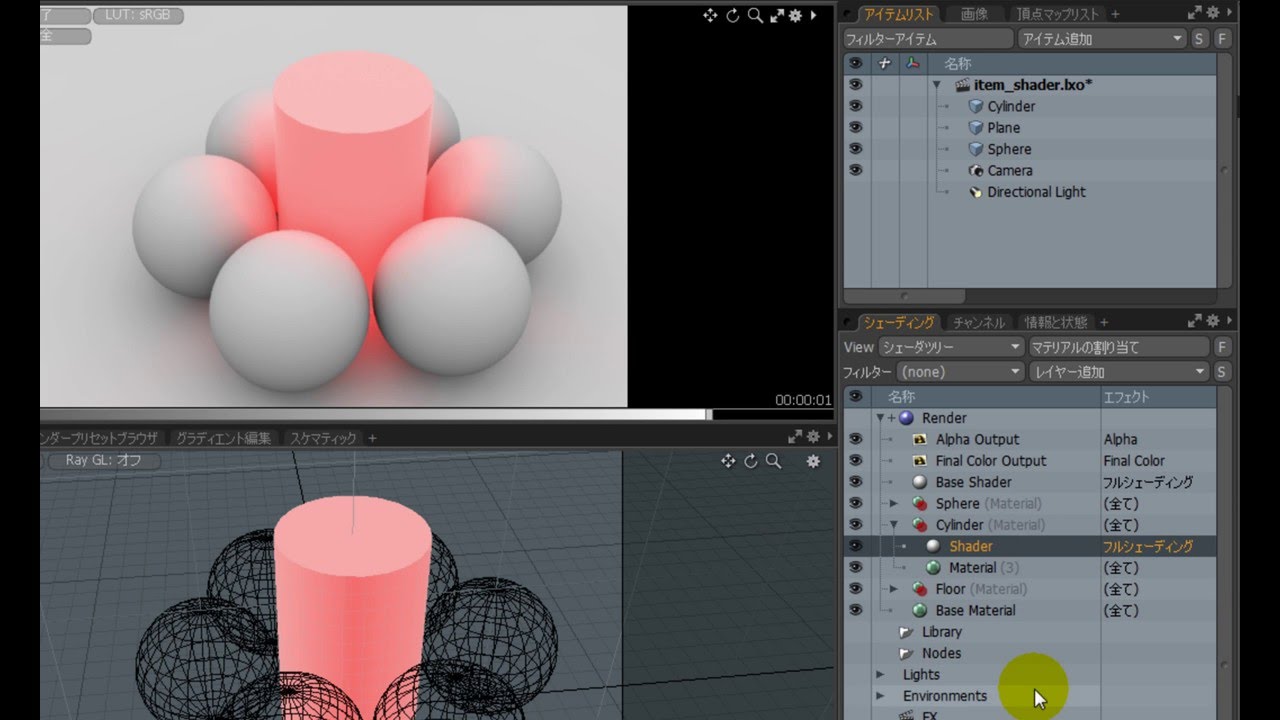Click the Nodes folder icon
Image resolution: width=1280 pixels, height=720 pixels.
tap(906, 653)
